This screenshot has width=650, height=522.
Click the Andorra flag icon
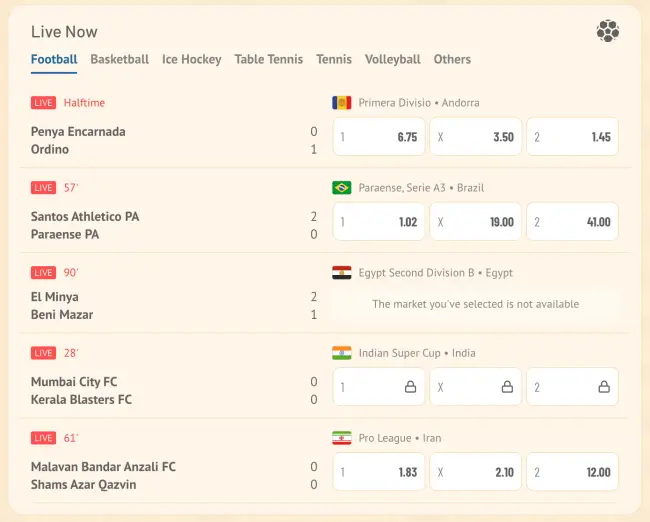tap(341, 103)
